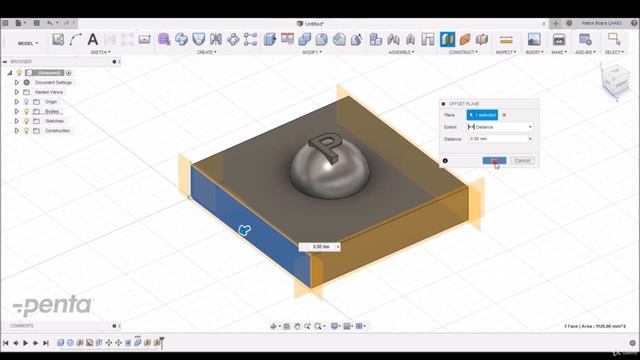Click Cancel in Offset Plane dialog

pos(522,160)
